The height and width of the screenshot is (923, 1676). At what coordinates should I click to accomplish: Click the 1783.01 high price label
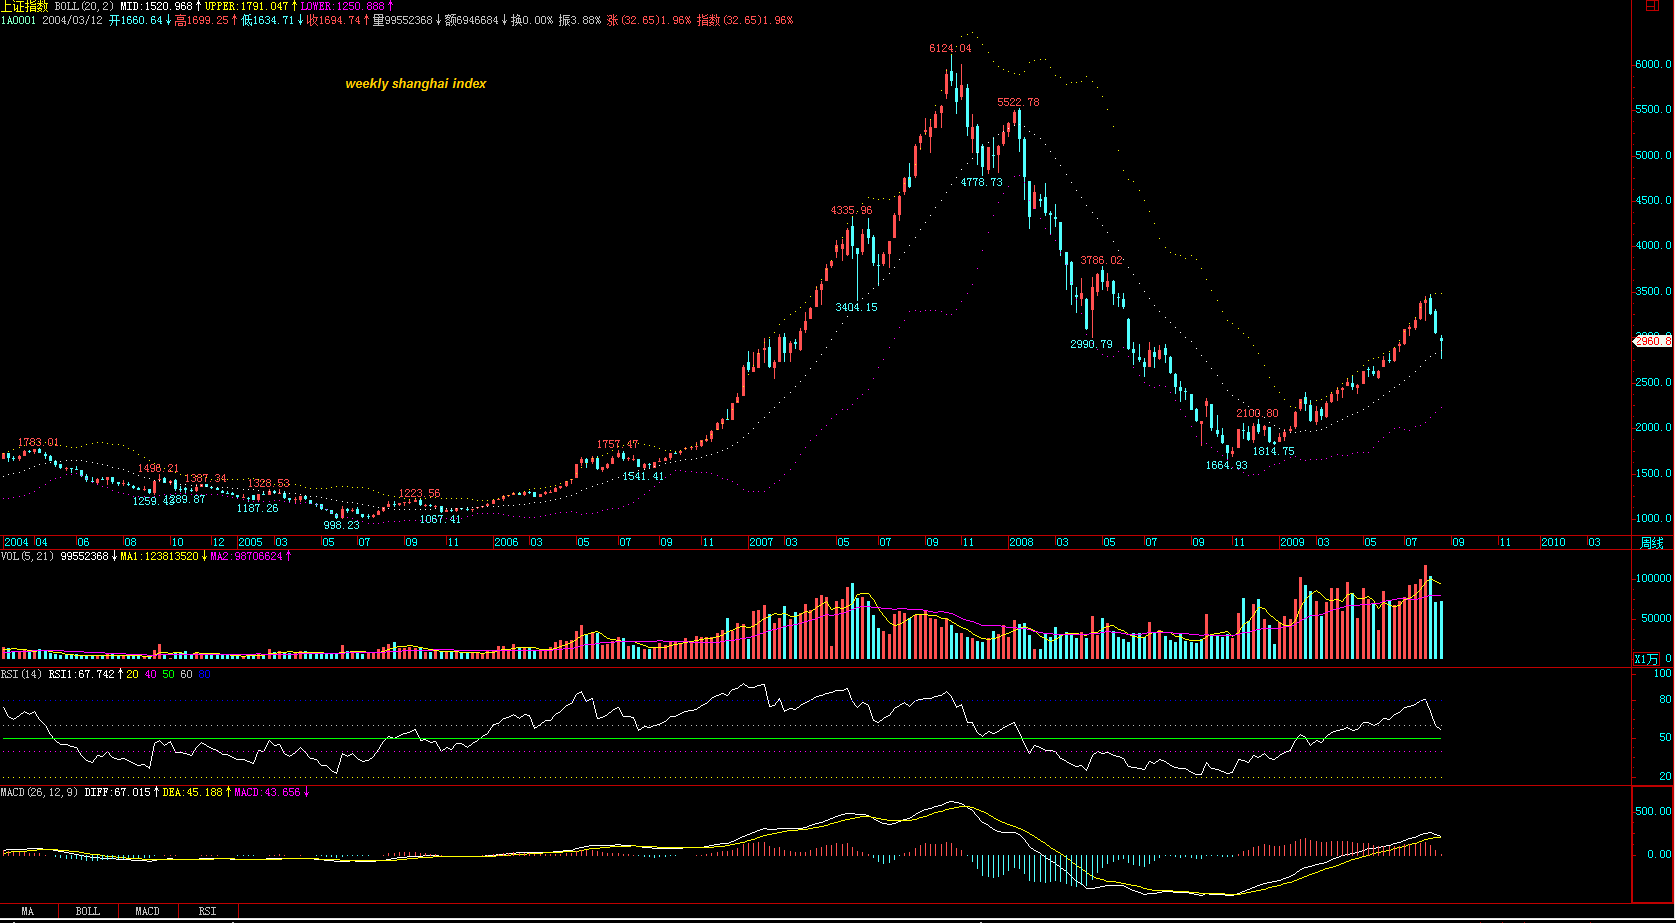[x=38, y=442]
